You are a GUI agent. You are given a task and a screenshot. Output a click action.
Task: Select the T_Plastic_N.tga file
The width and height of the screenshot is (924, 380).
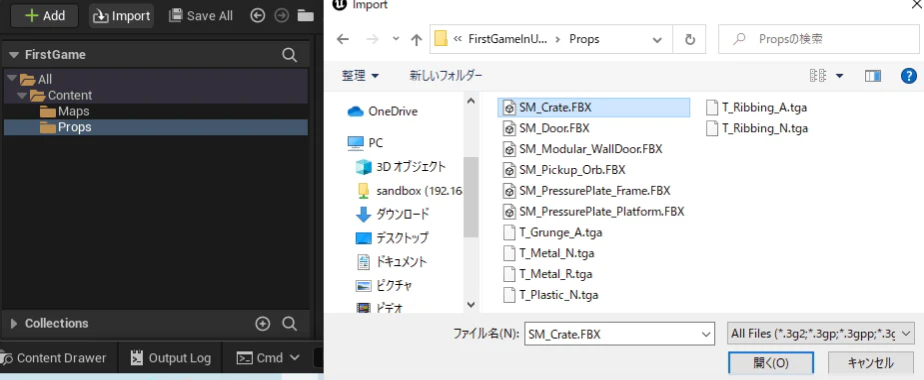551,295
